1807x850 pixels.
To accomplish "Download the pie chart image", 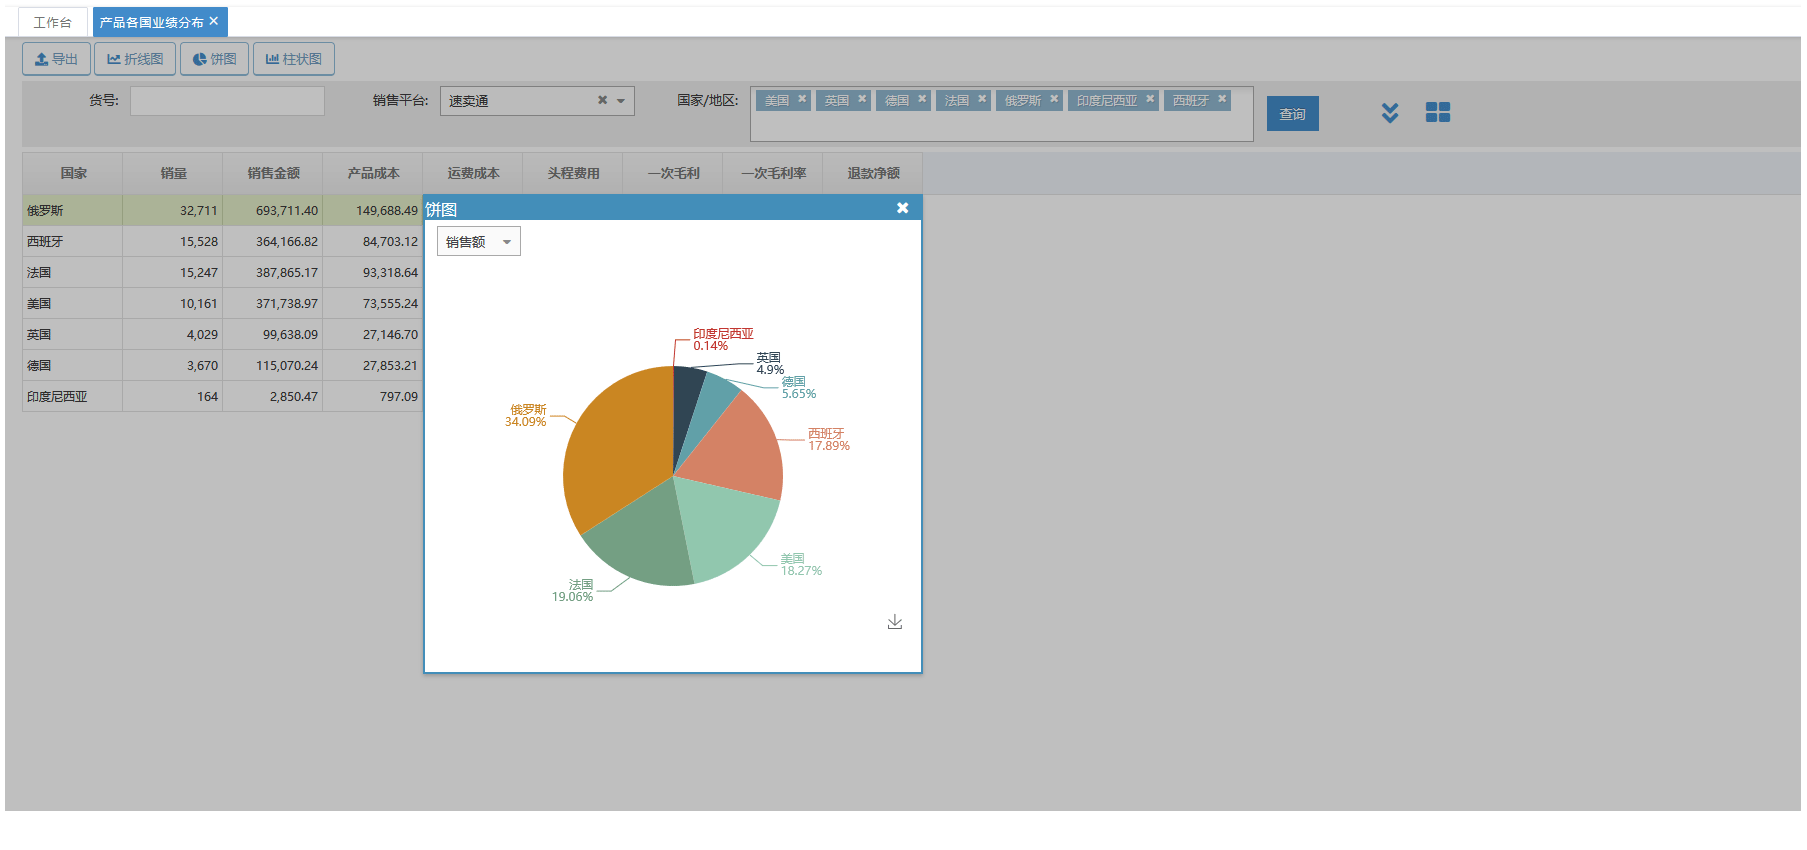I will pos(894,622).
